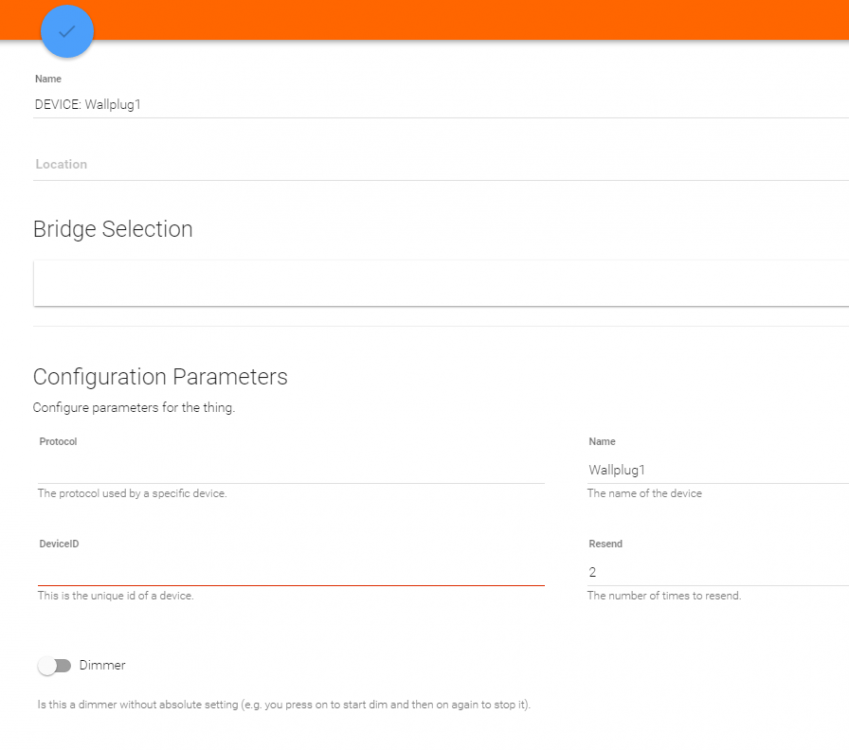Click the device name field containing 'Wallplug1'

click(716, 470)
